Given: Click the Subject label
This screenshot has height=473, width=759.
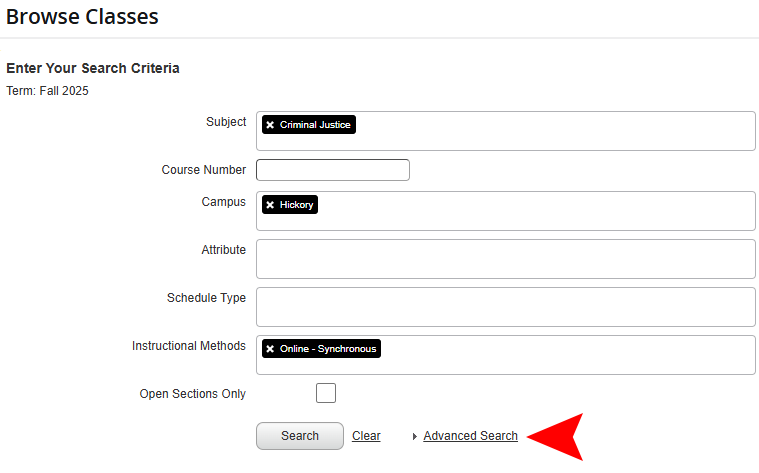Looking at the screenshot, I should (x=226, y=122).
